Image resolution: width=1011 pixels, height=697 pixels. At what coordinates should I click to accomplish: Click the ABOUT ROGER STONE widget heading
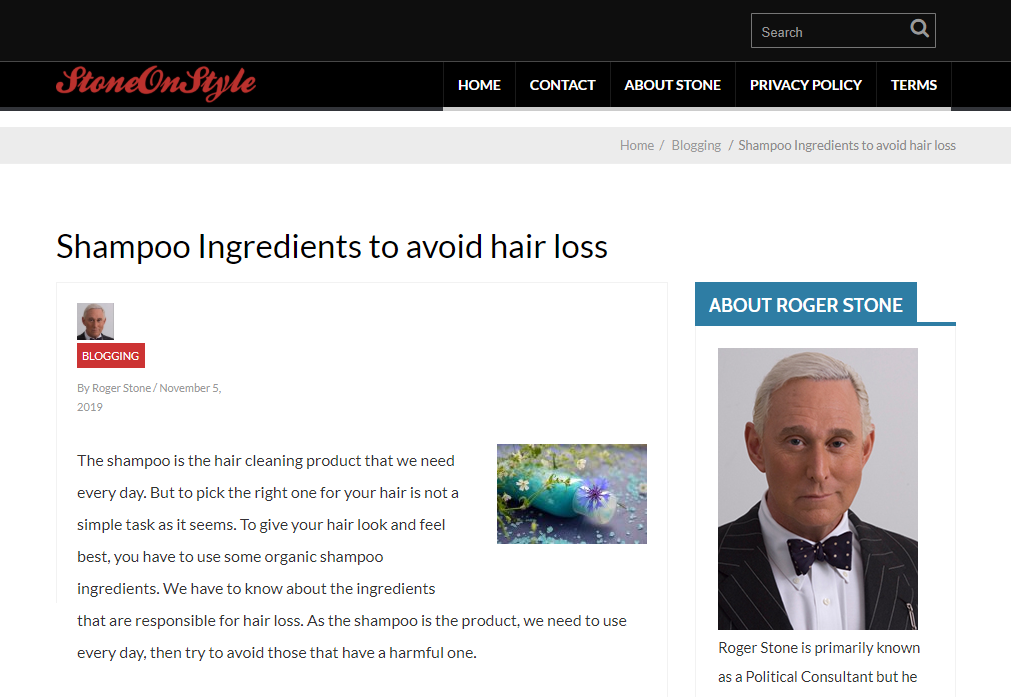806,304
